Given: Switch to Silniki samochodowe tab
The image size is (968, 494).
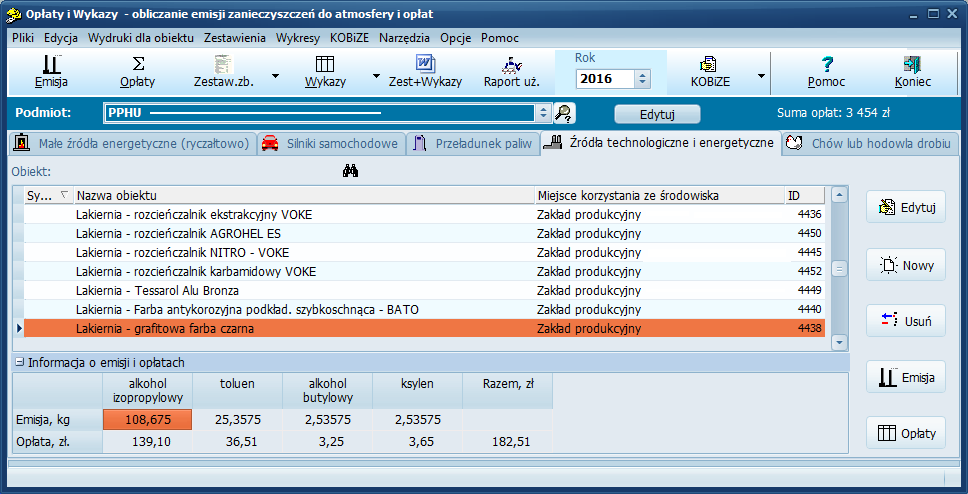Looking at the screenshot, I should tap(332, 144).
